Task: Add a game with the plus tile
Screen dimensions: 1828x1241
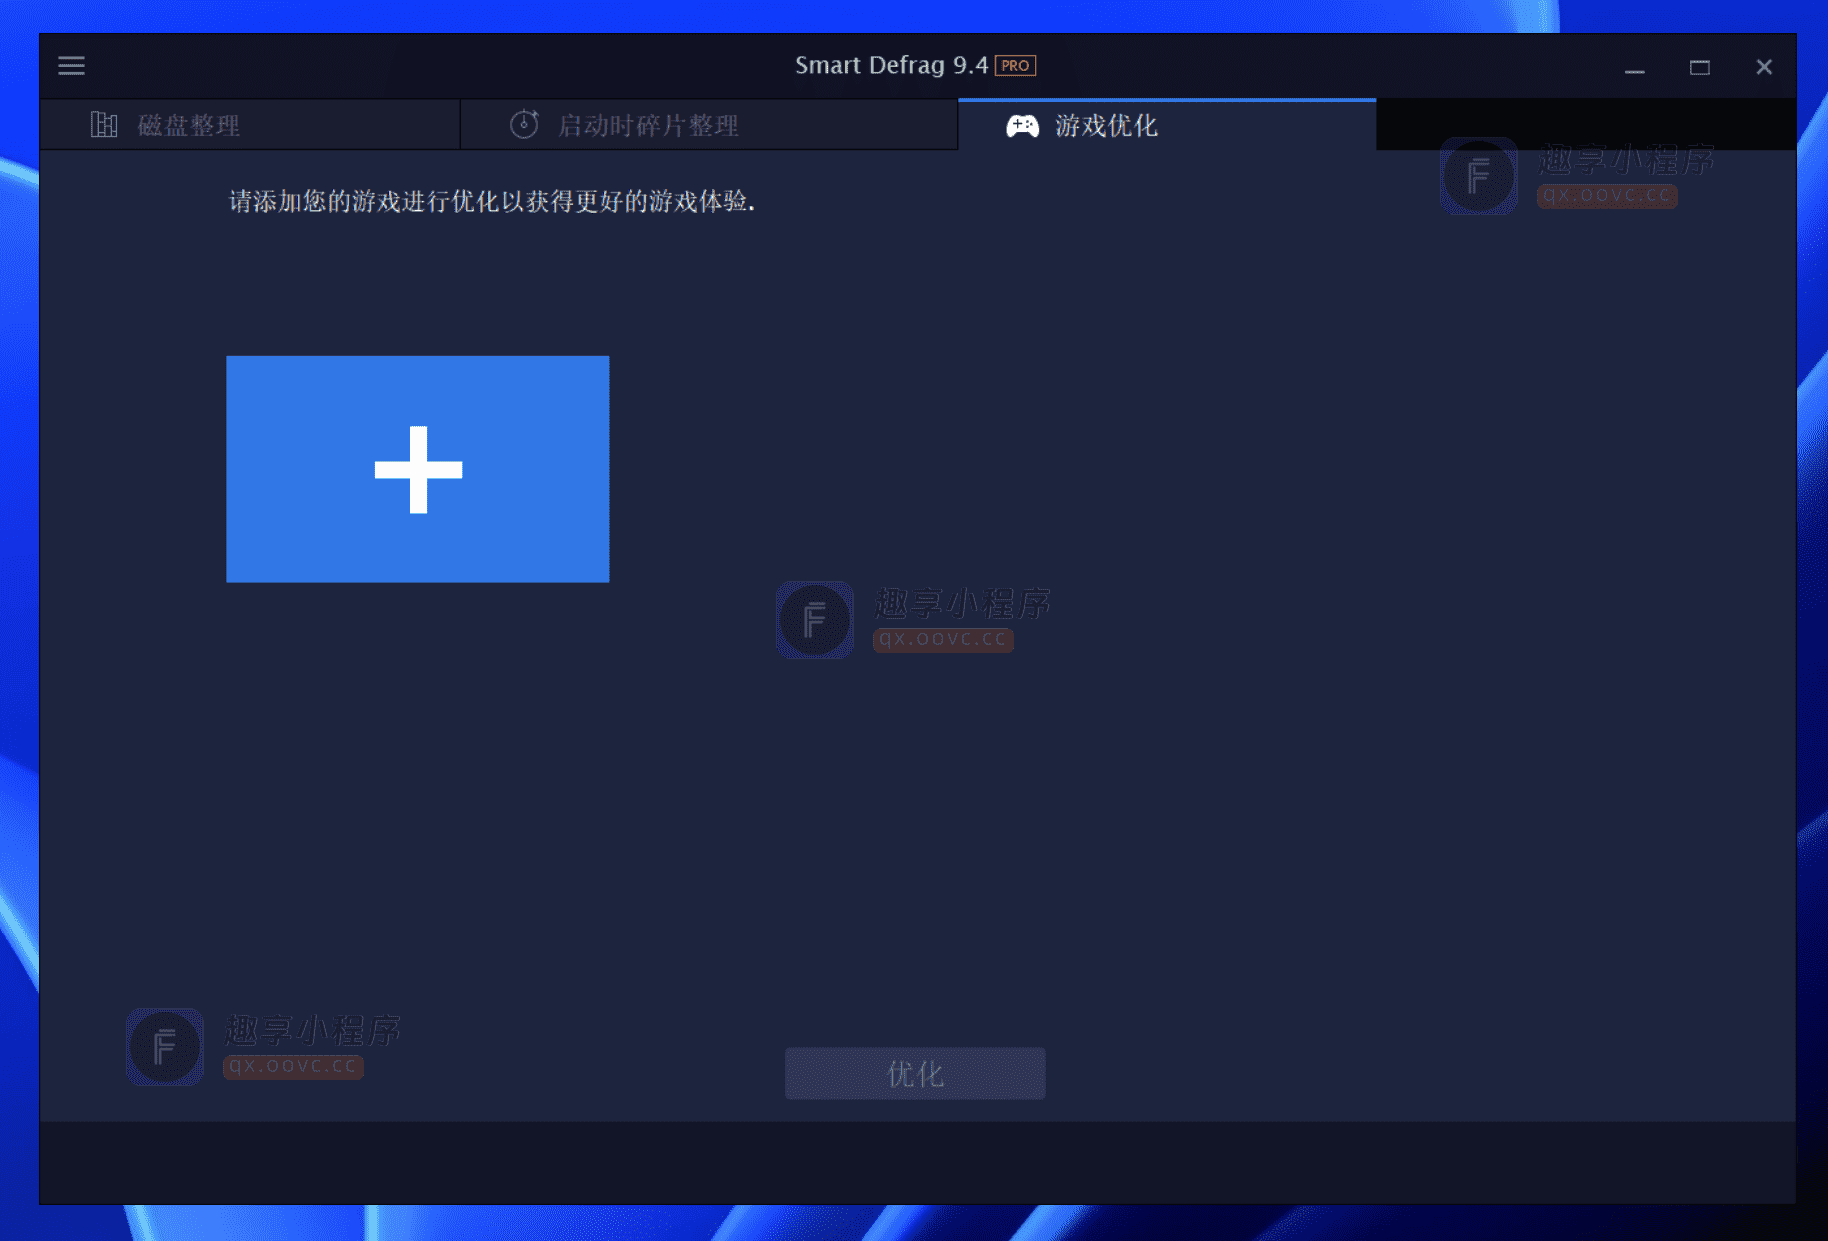Action: tap(418, 469)
